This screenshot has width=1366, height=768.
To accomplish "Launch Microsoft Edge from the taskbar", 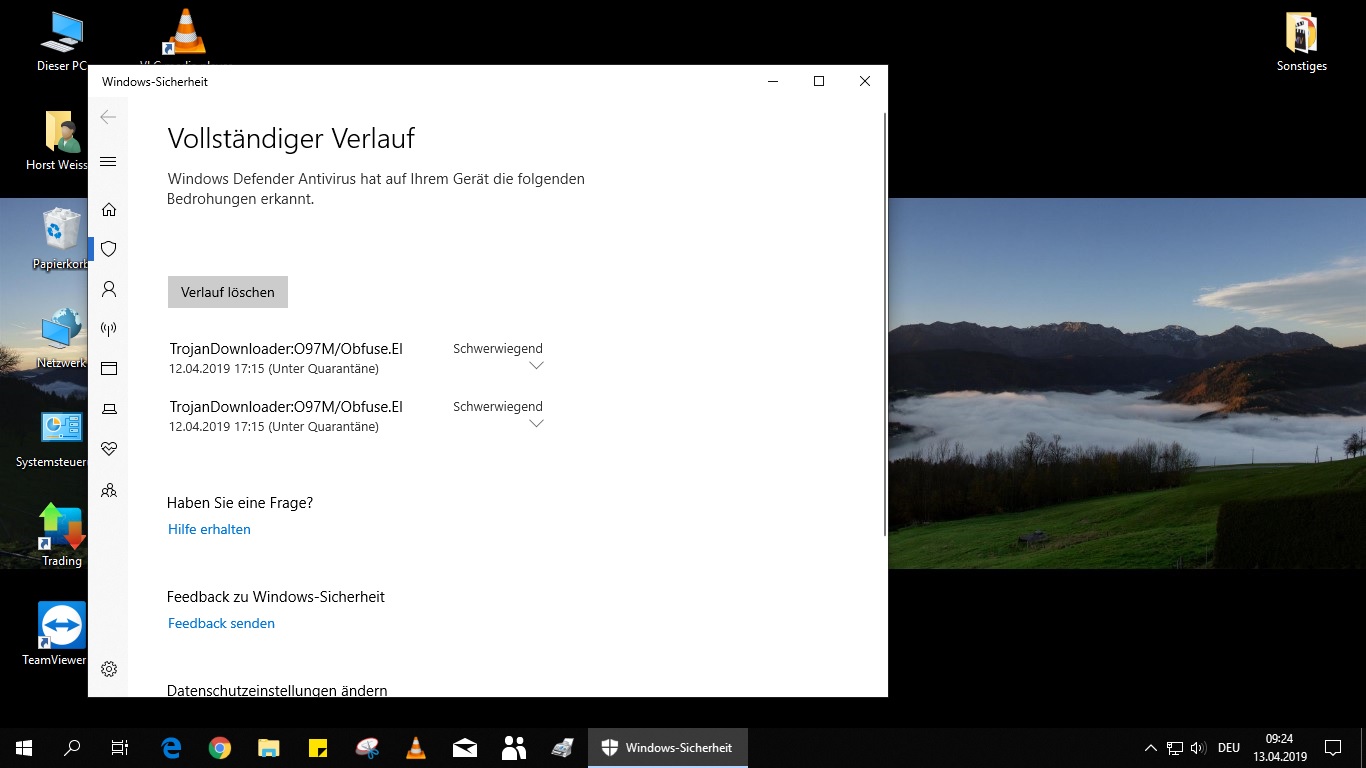I will (x=171, y=747).
